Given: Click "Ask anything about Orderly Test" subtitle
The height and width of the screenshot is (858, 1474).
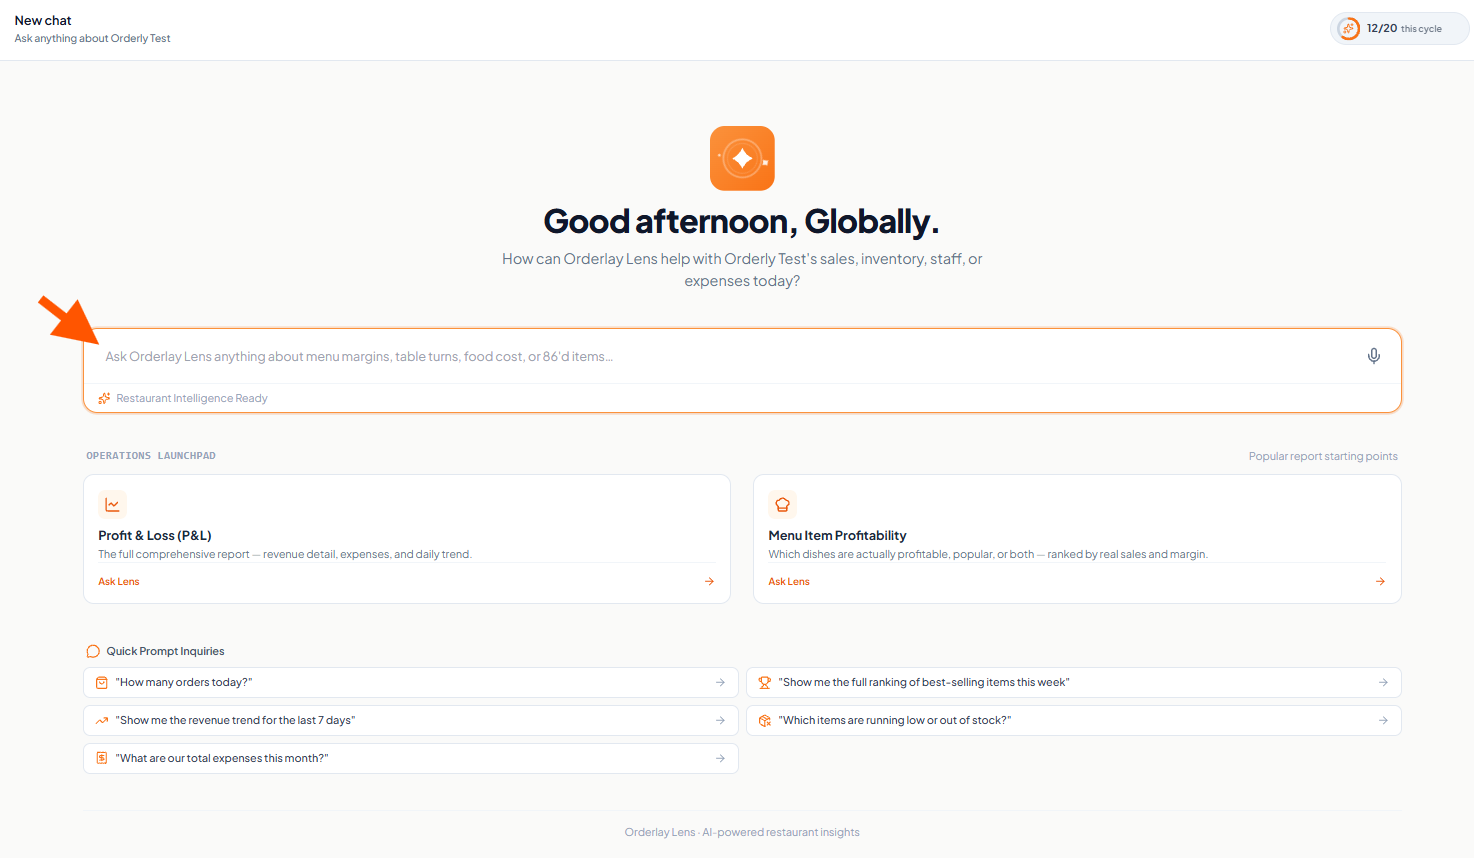Looking at the screenshot, I should tap(92, 39).
